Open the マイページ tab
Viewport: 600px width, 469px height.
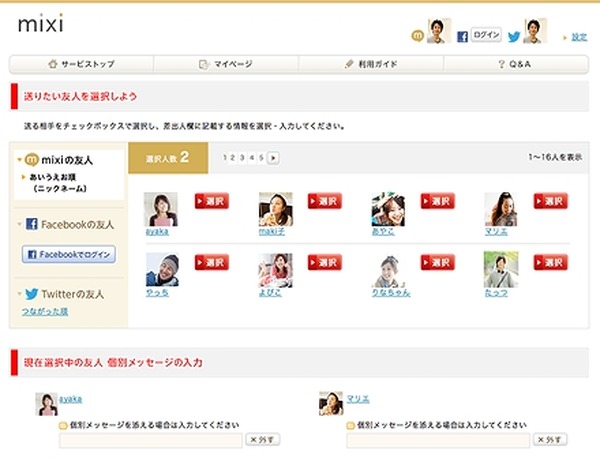click(226, 64)
